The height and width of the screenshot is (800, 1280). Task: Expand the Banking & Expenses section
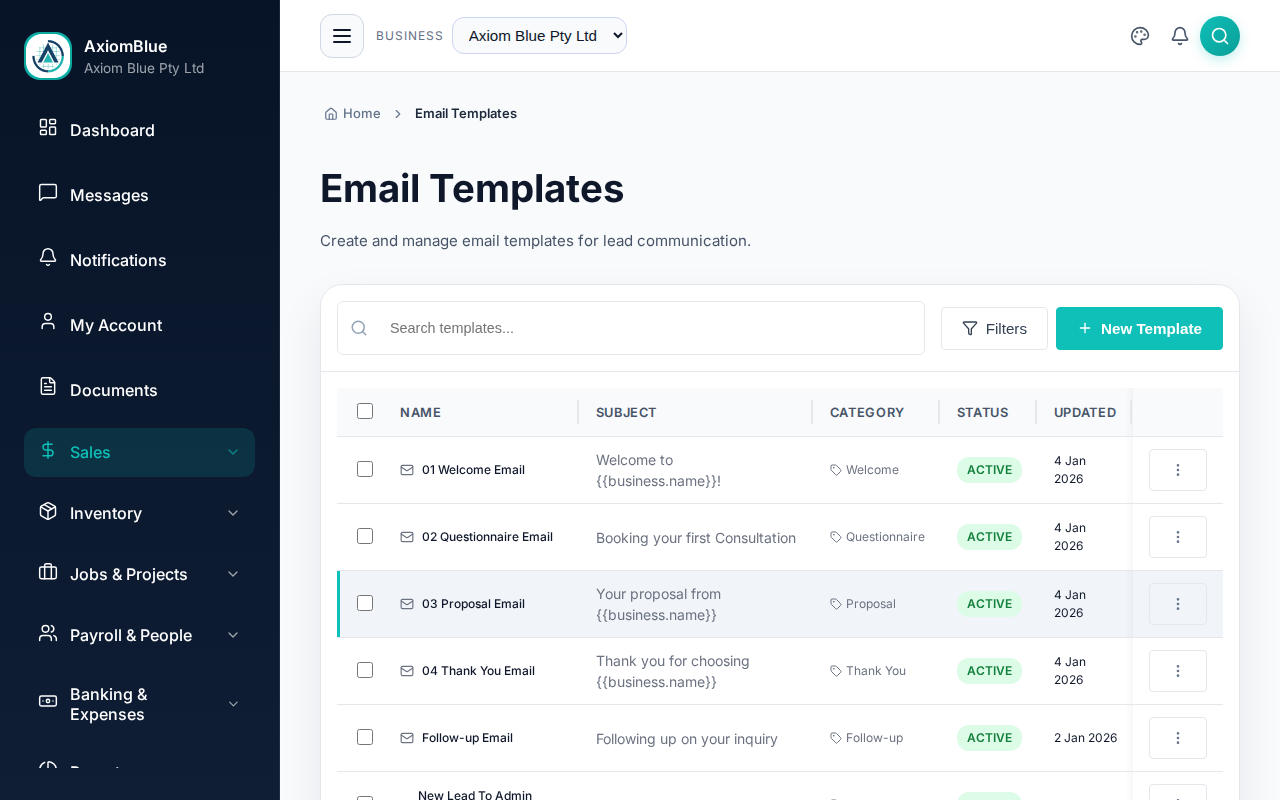139,704
